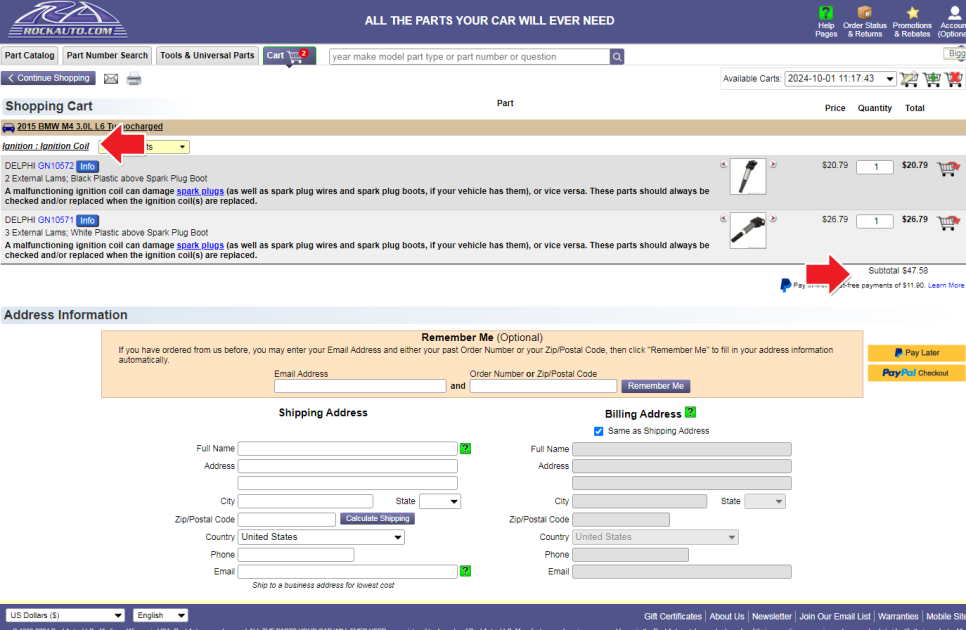966x630 pixels.
Task: Open the Tools & Universal Parts tab
Action: tap(207, 55)
